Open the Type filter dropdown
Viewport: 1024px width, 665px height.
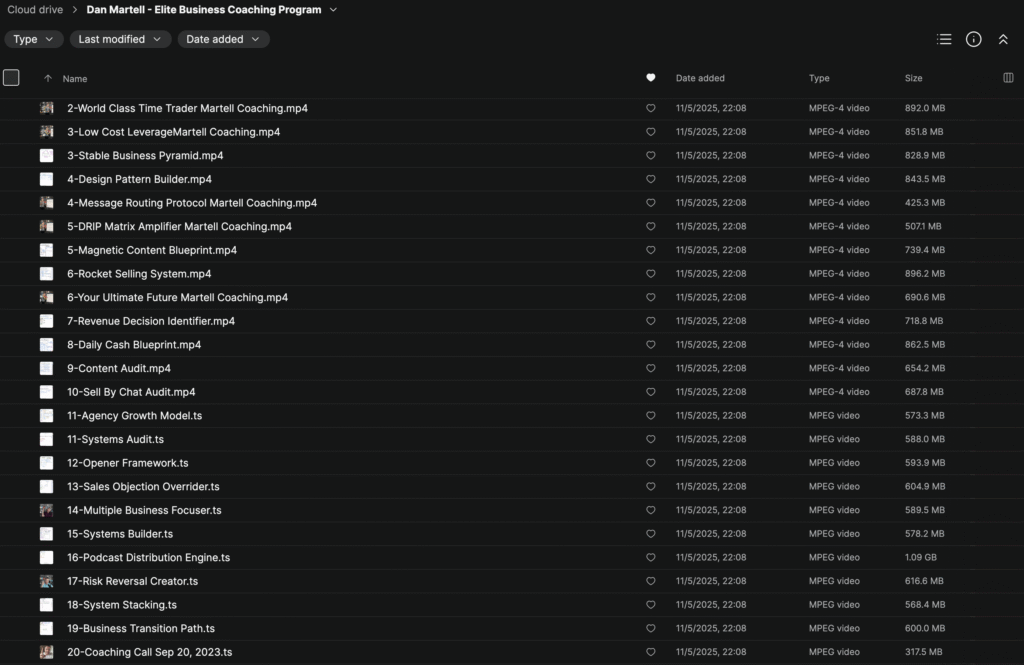33,39
